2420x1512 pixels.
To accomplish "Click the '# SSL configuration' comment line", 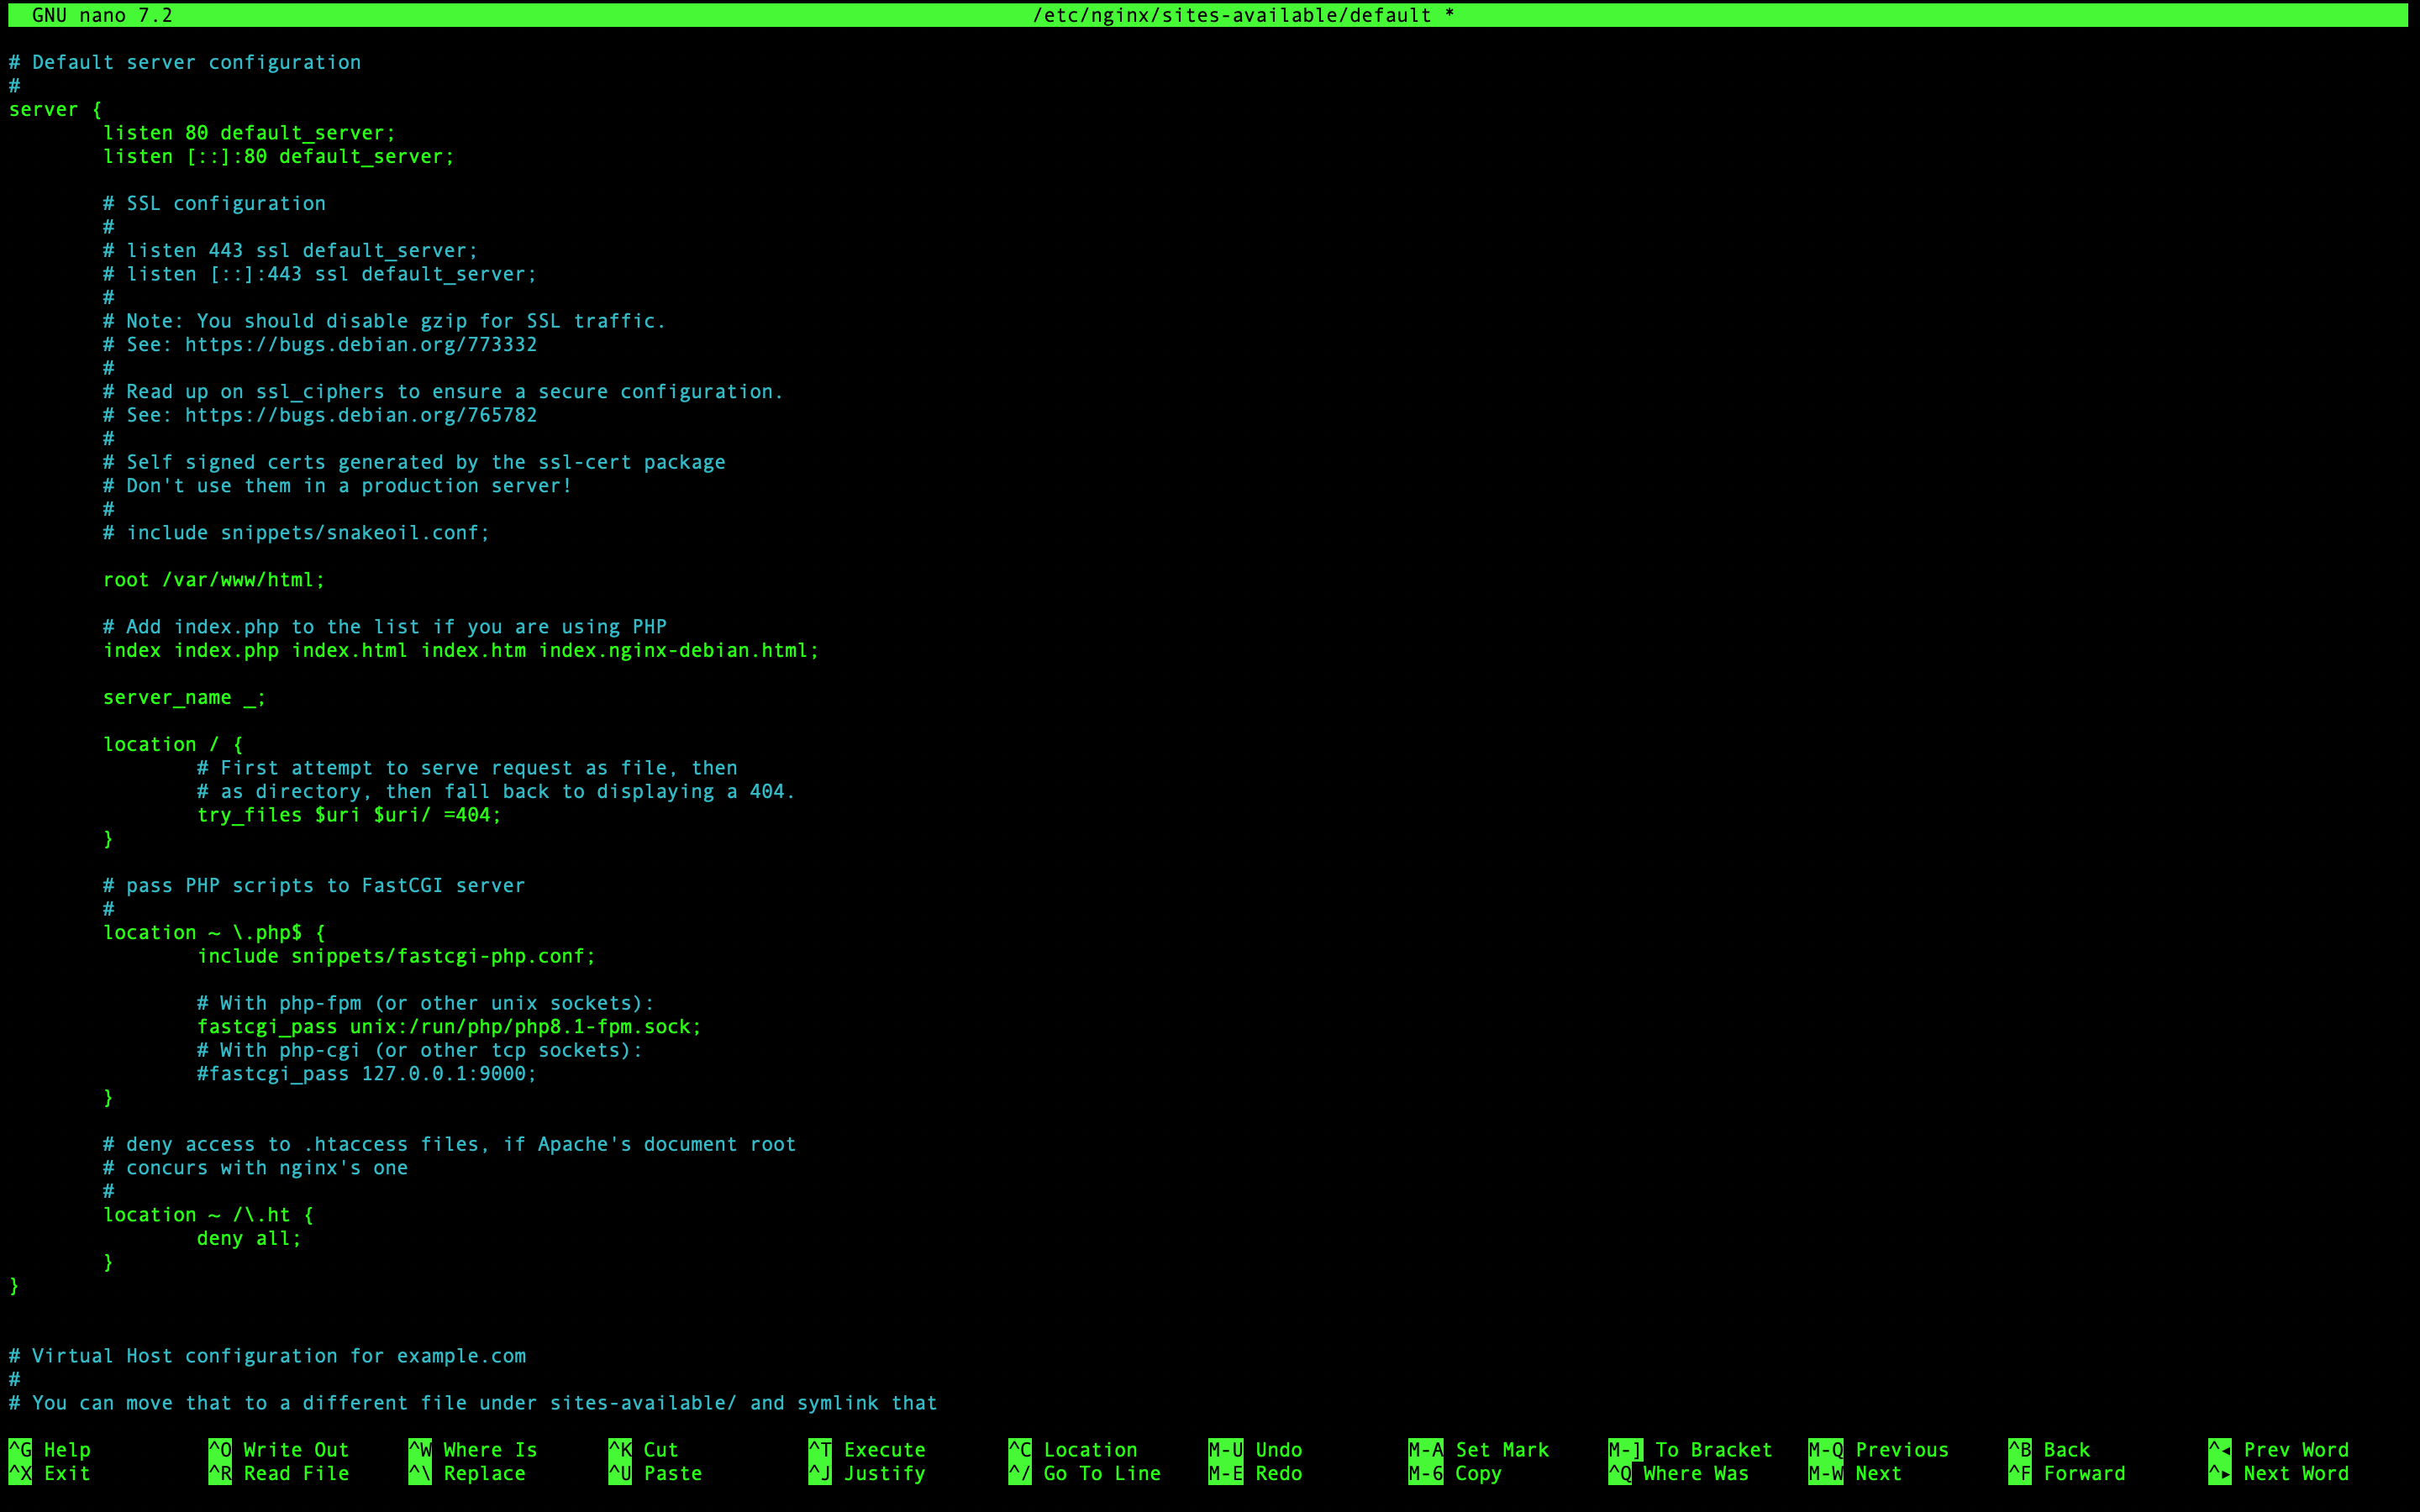I will point(214,203).
